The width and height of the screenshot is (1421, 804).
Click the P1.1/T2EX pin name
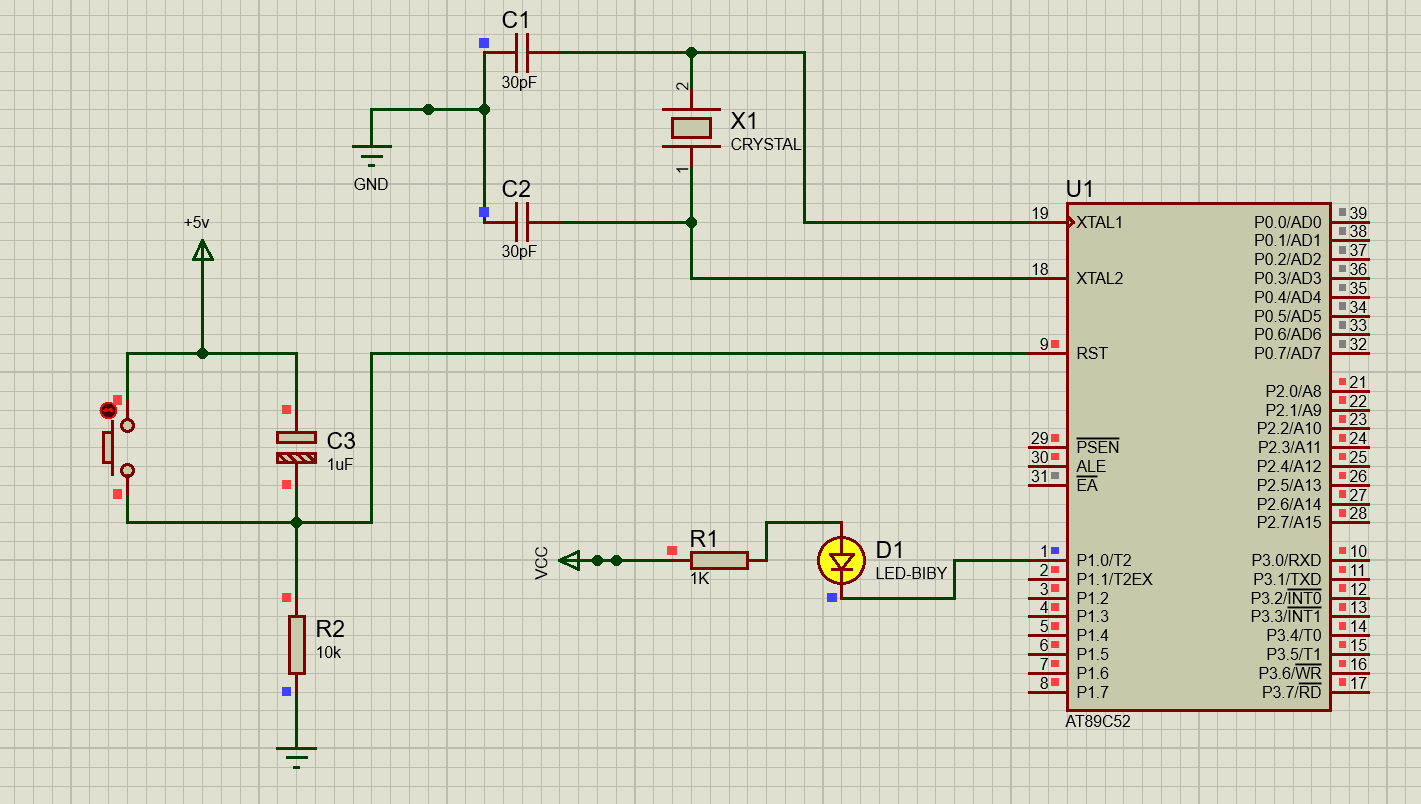1115,579
